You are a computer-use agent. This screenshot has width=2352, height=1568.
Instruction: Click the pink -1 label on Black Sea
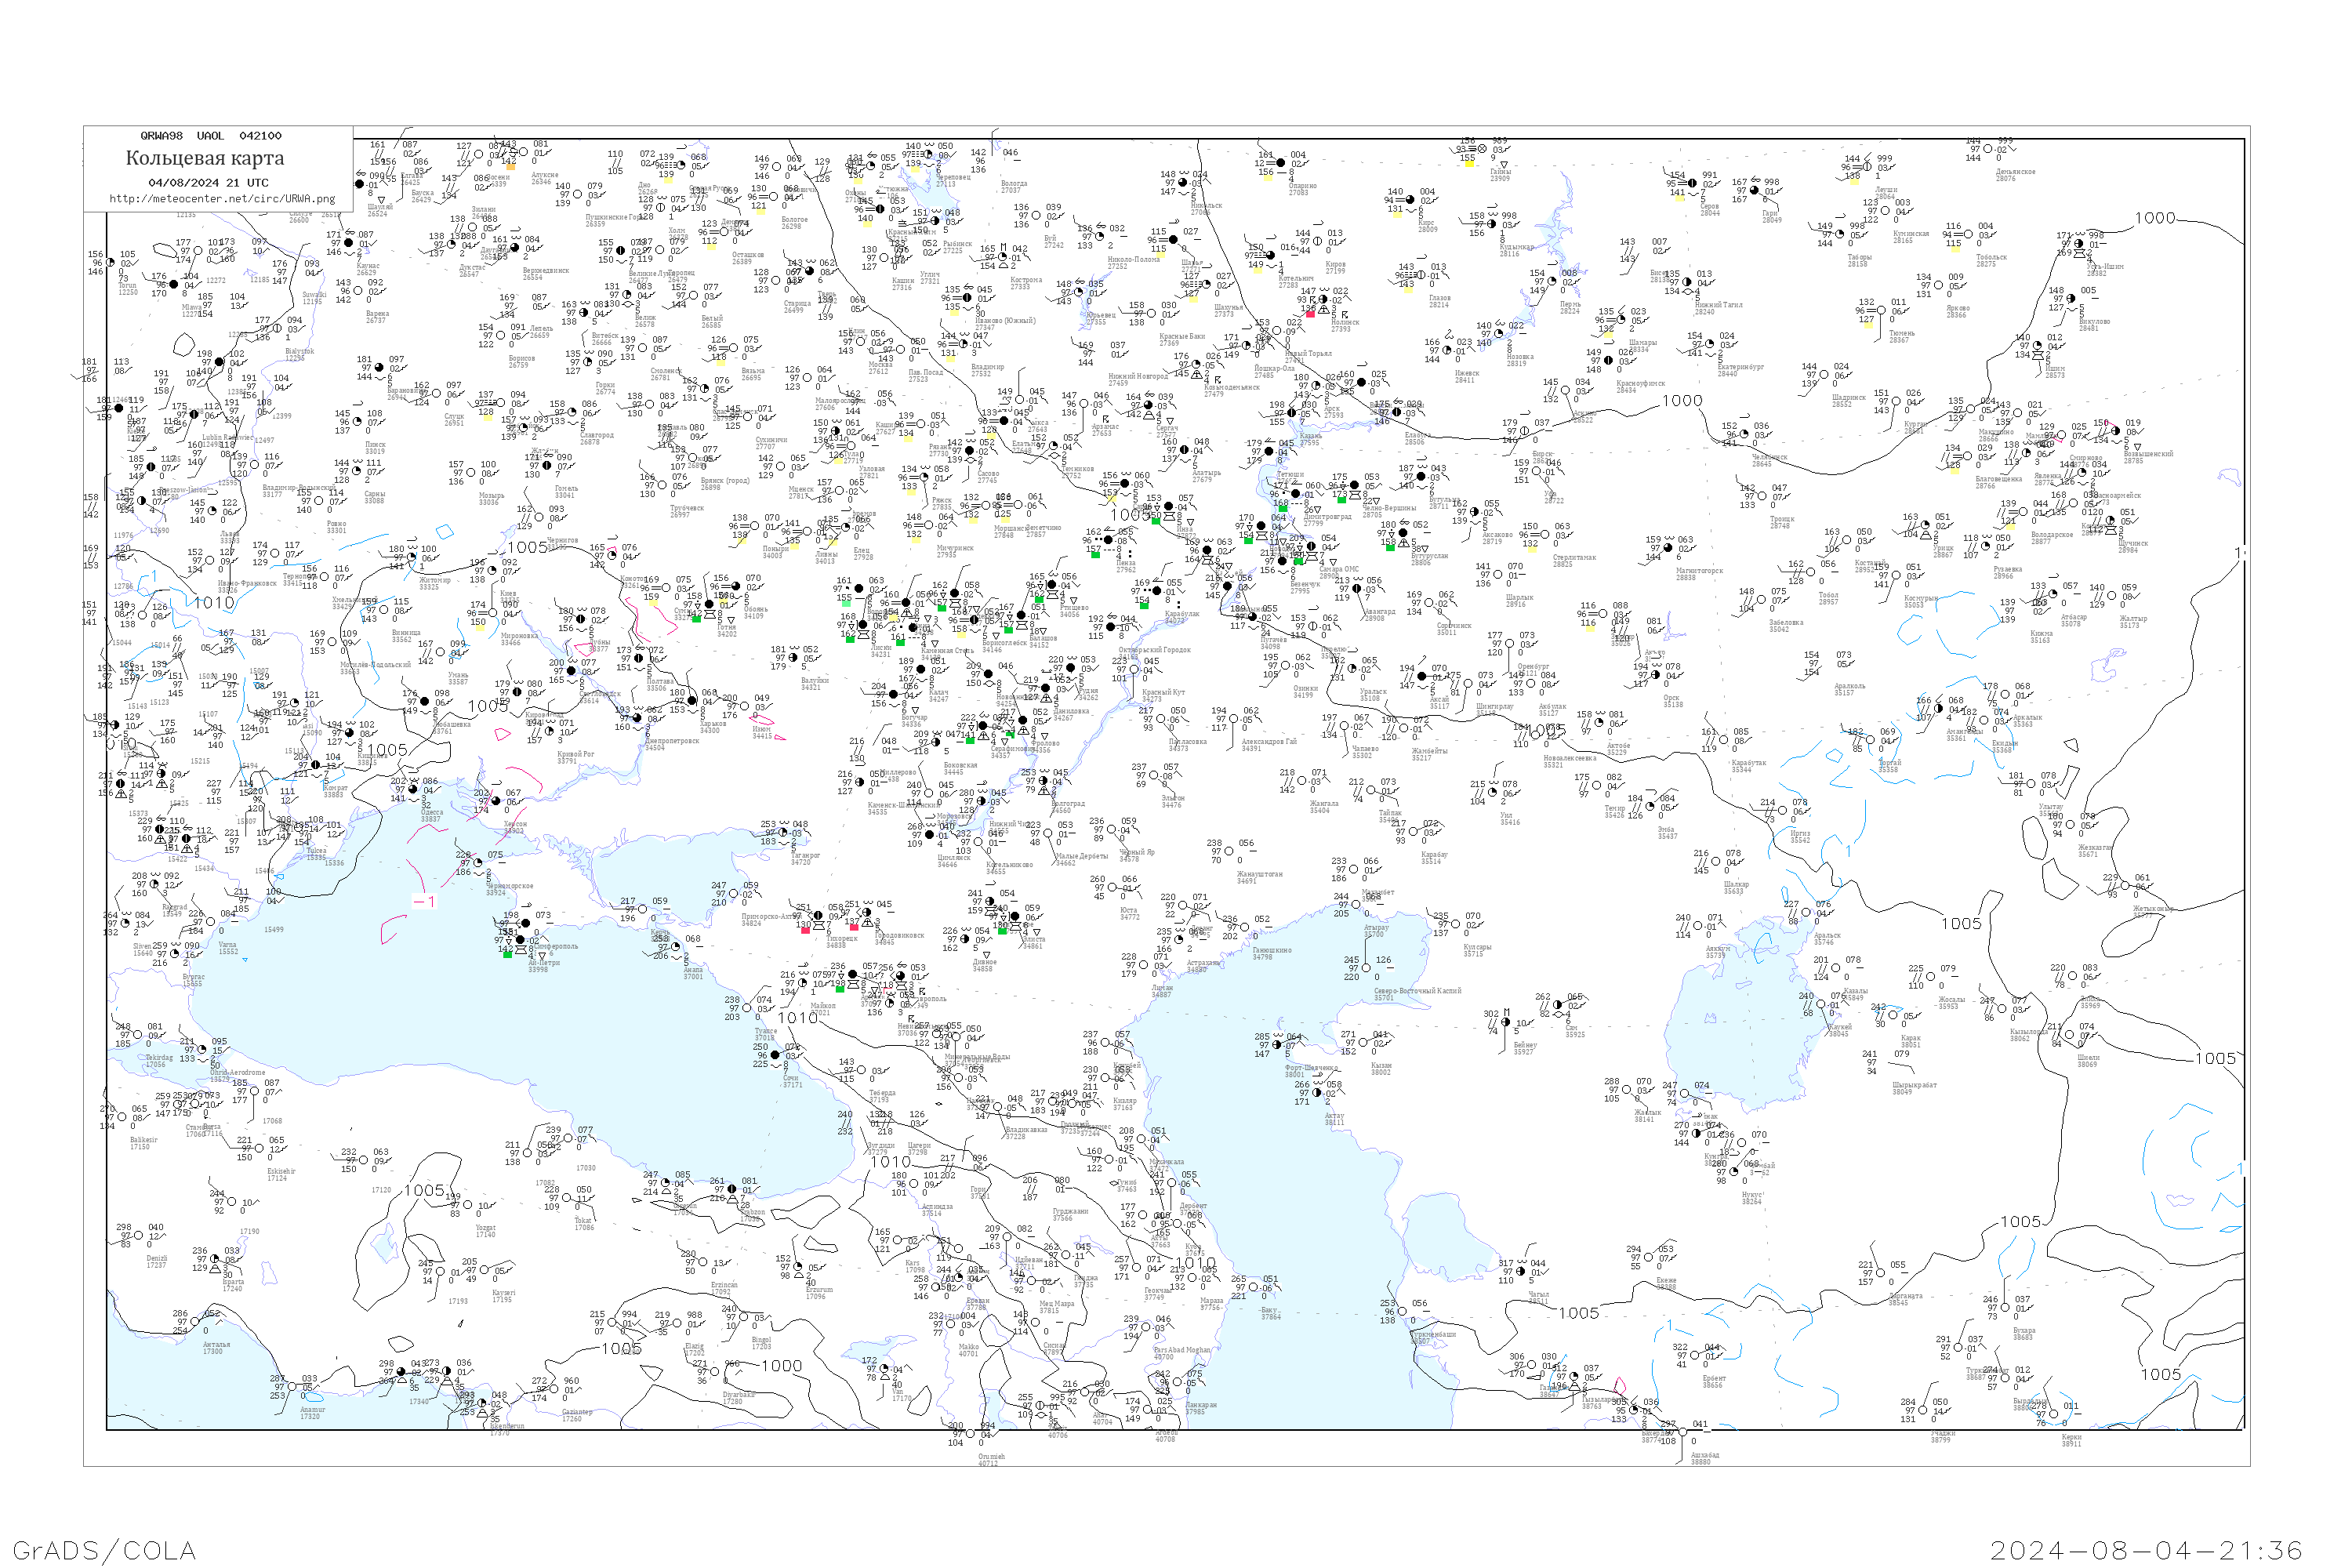[423, 901]
